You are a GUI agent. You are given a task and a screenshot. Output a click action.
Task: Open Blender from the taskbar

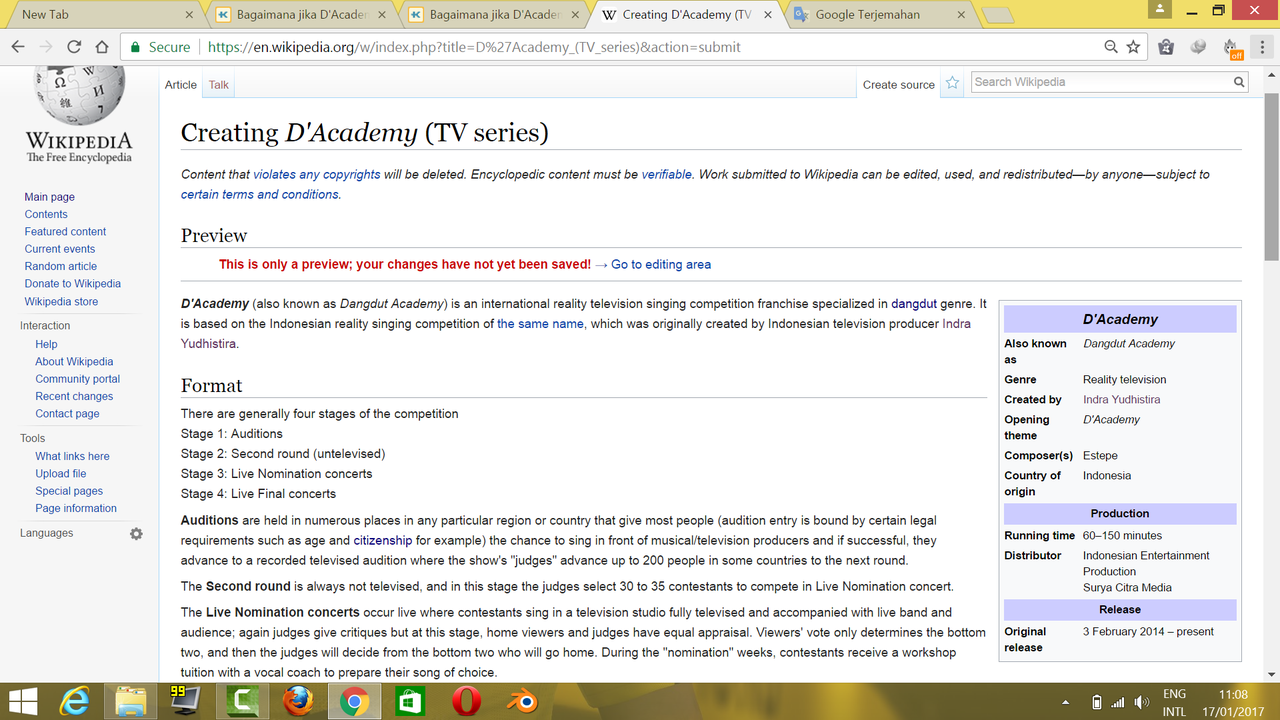522,701
